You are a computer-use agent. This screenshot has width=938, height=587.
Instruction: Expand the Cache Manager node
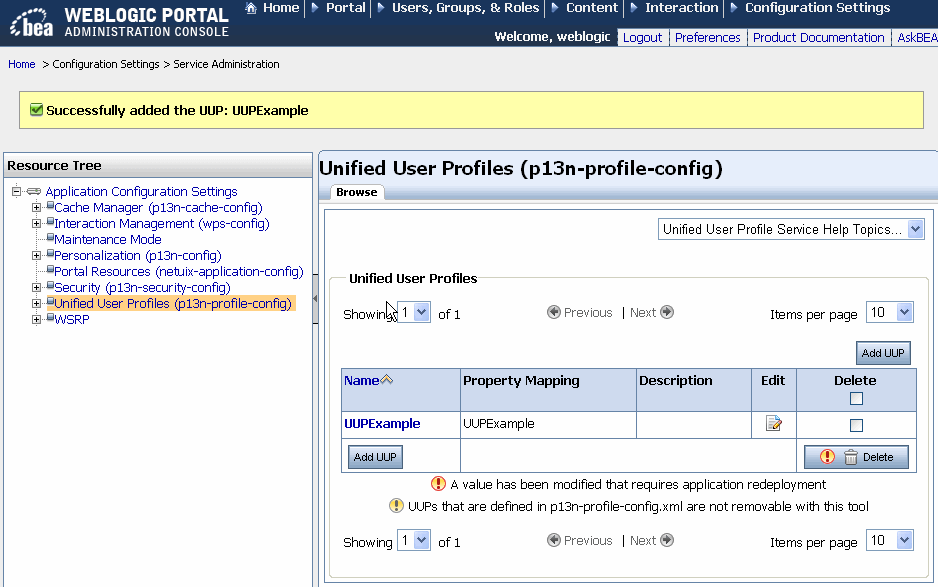[36, 208]
